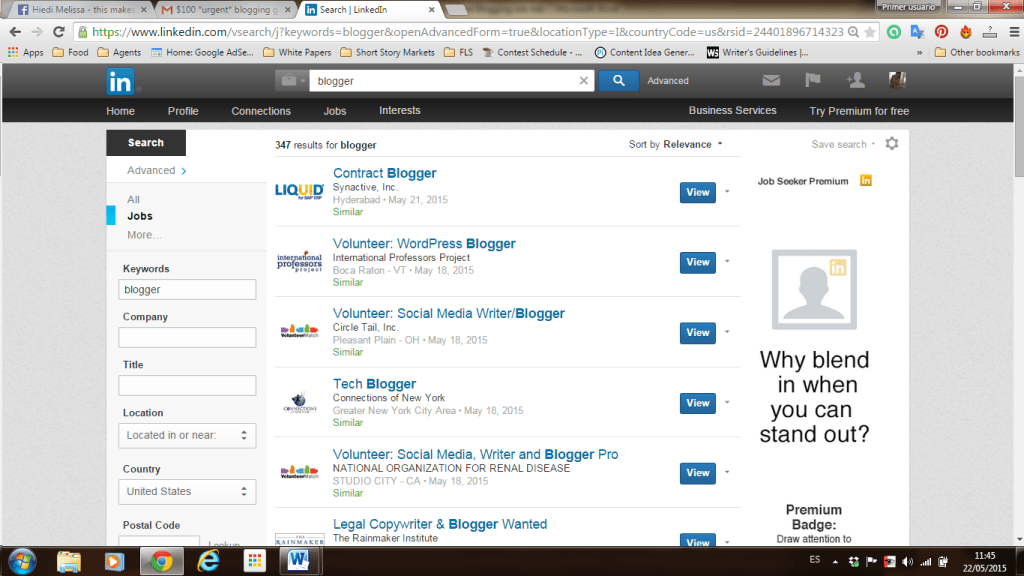Open the Country United States dropdown
This screenshot has height=576, width=1024.
coord(187,492)
